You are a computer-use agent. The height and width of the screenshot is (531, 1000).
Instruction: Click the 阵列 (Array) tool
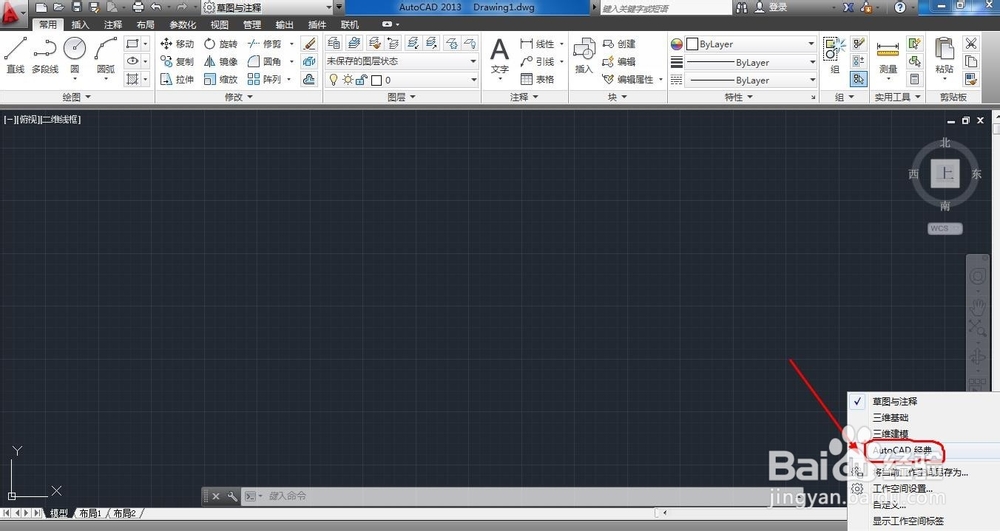[x=265, y=79]
